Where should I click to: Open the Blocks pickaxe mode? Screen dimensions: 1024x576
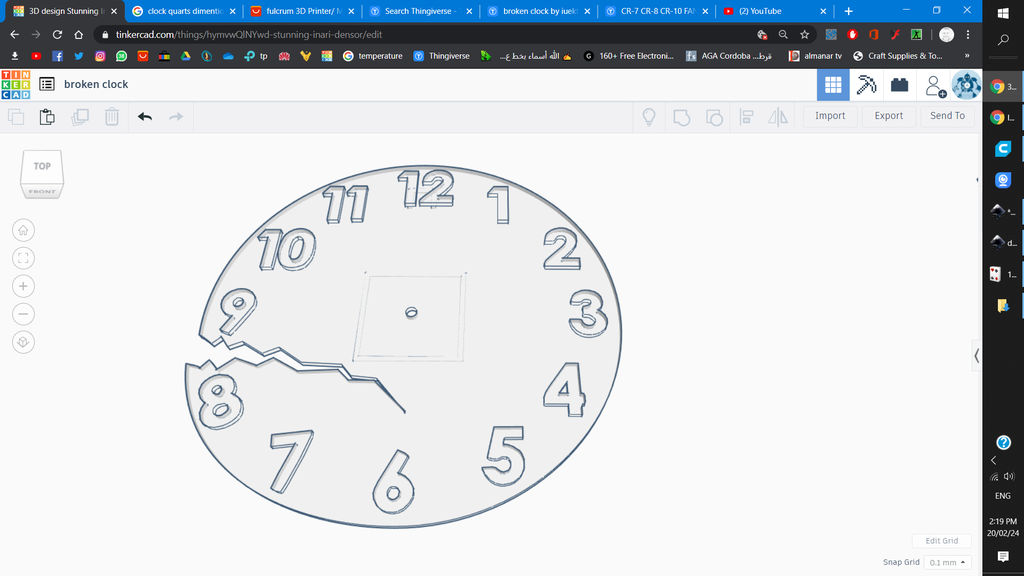coord(866,85)
